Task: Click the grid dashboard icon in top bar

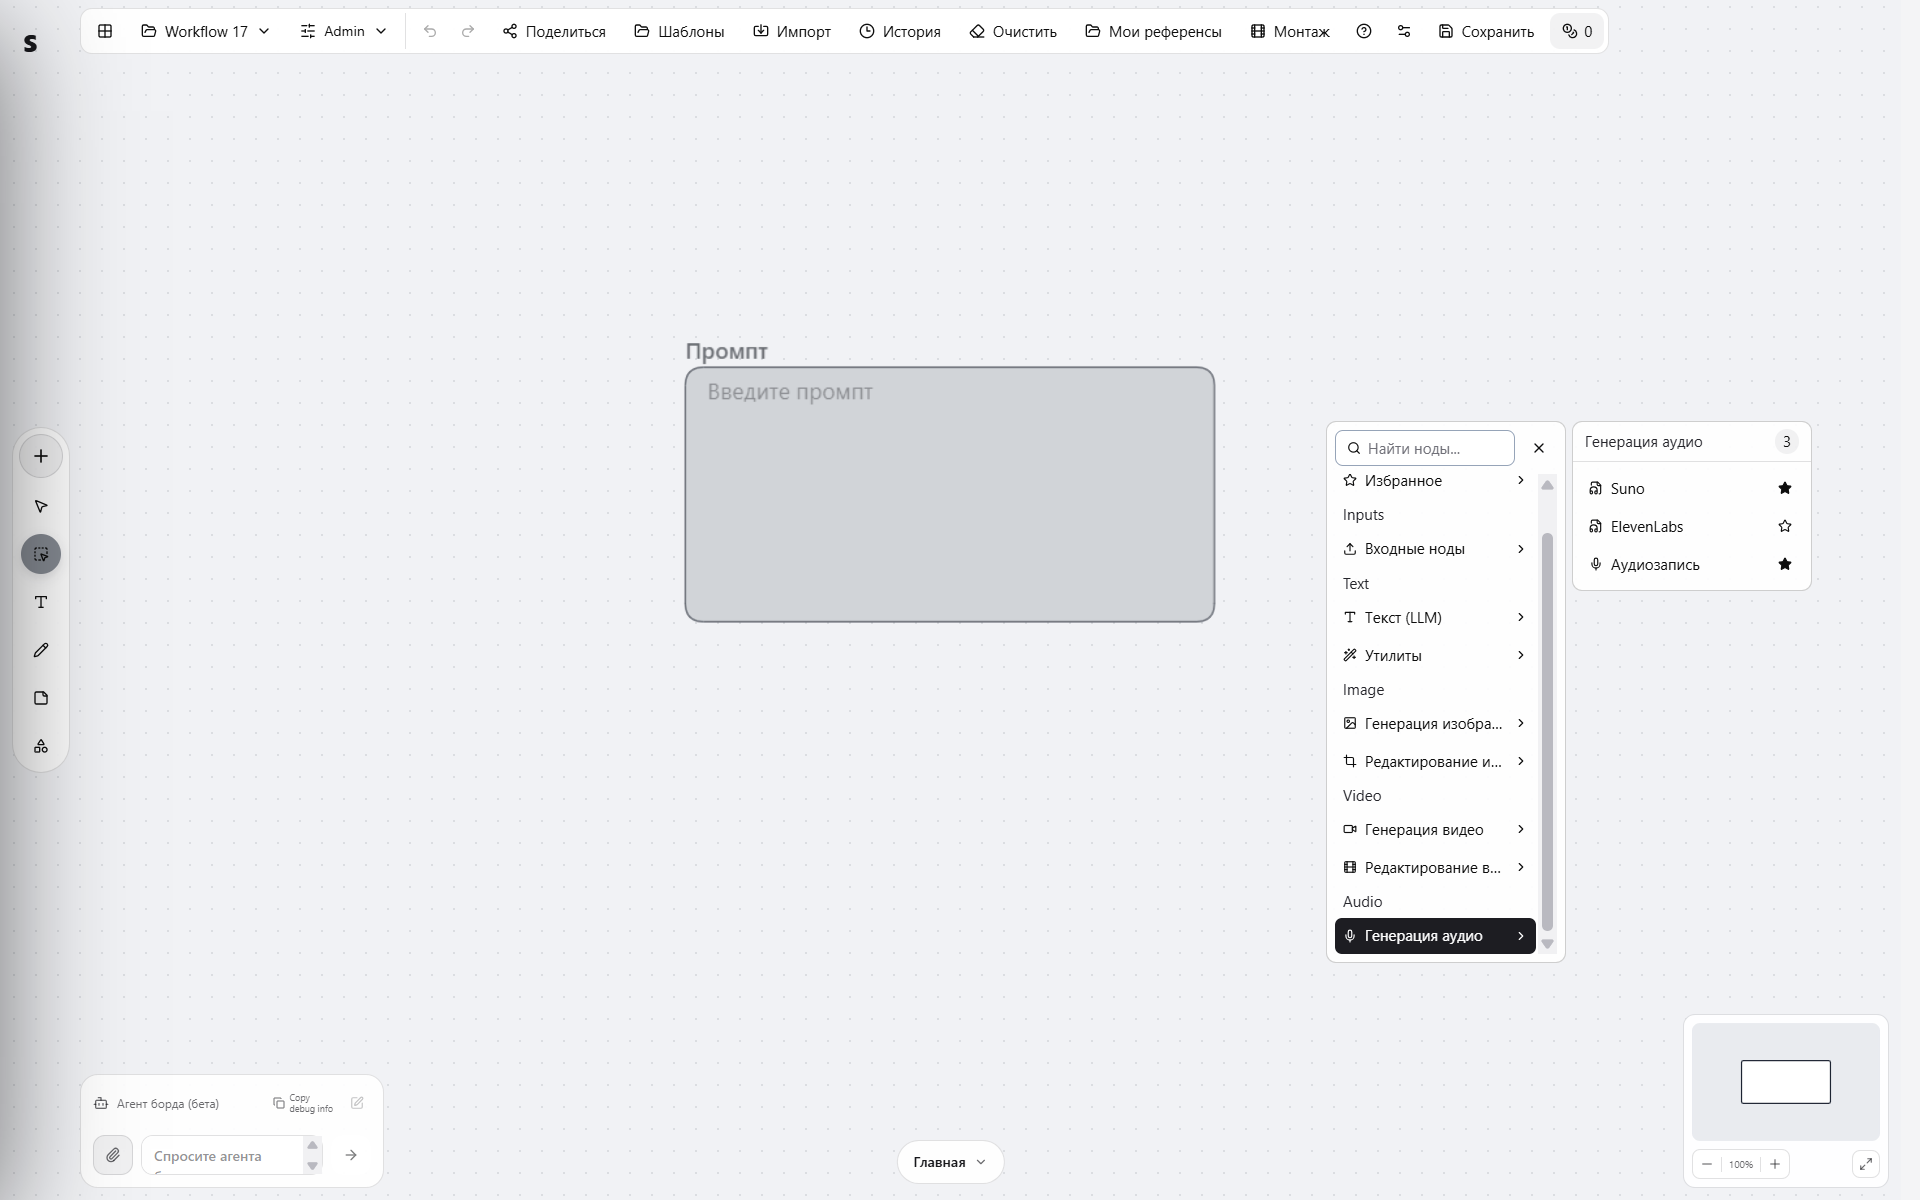Action: click(105, 31)
